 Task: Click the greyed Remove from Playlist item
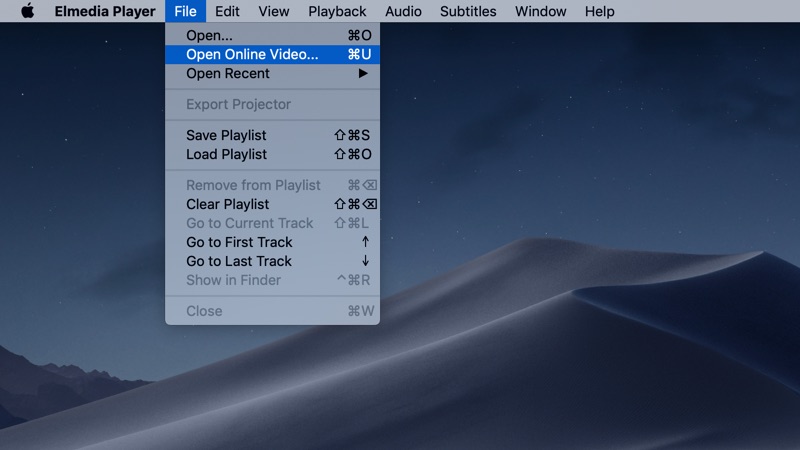pyautogui.click(x=272, y=185)
